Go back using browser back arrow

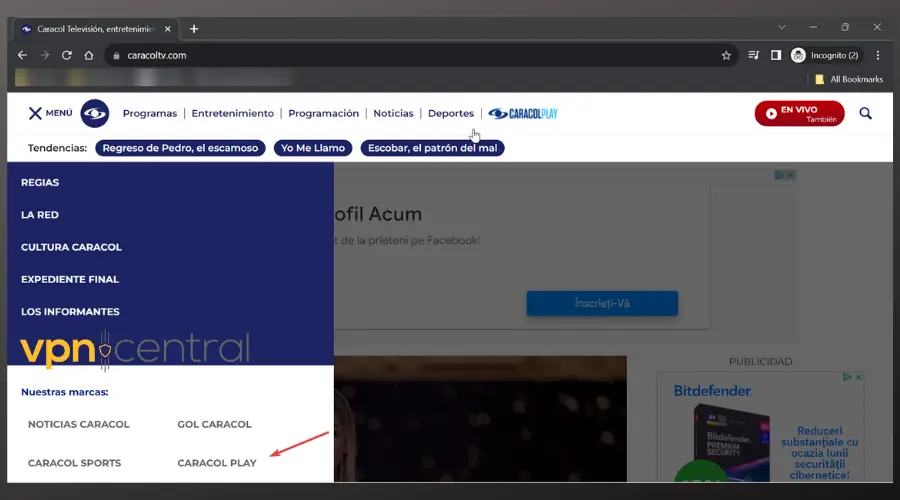pos(22,56)
